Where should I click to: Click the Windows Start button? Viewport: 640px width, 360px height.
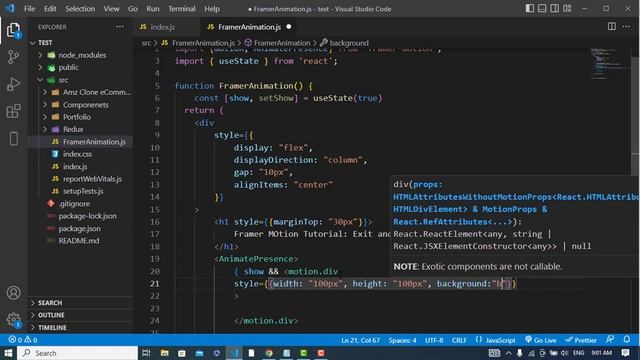(x=8, y=353)
